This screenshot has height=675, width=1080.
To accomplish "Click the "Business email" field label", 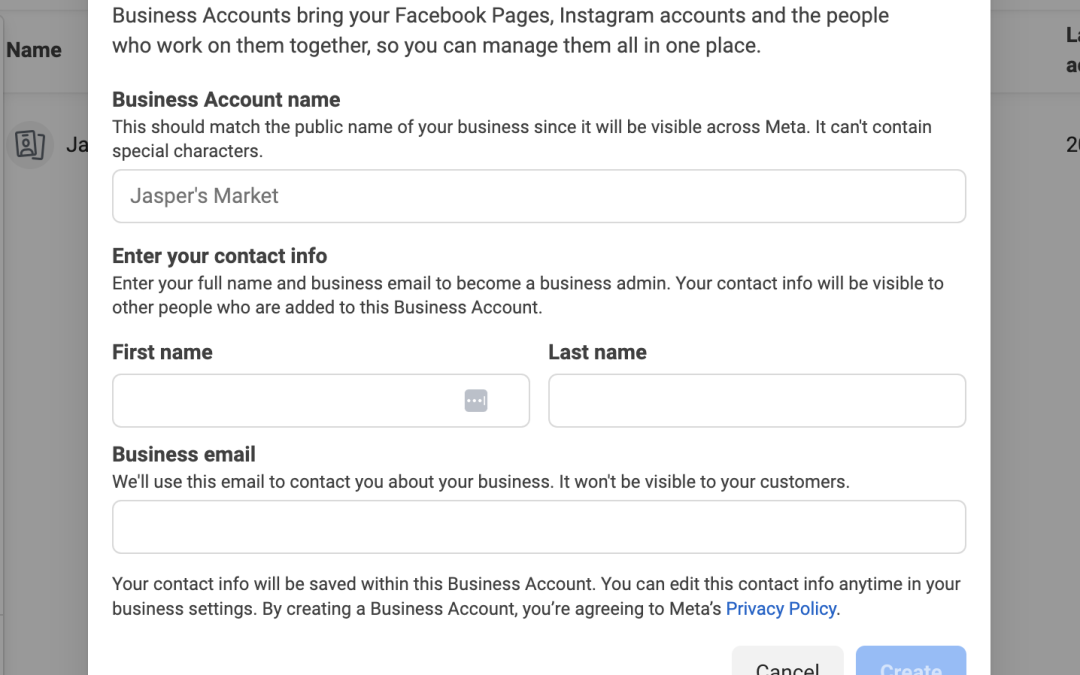I will [x=184, y=454].
